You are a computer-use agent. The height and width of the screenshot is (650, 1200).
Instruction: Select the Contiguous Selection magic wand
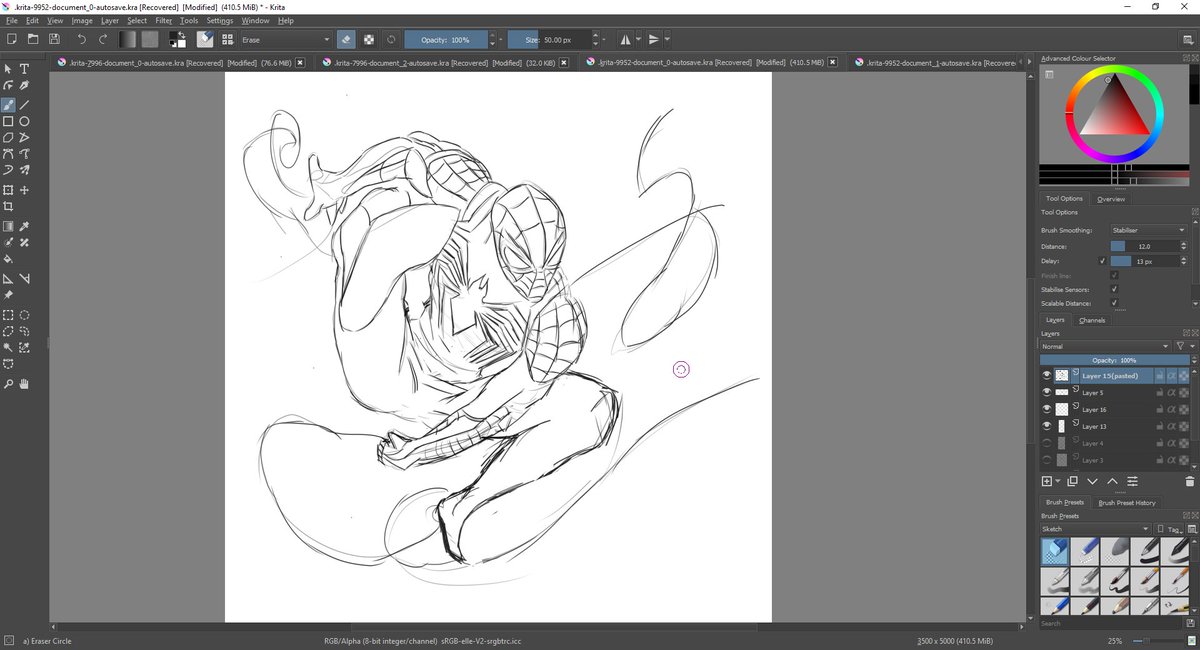[x=8, y=347]
